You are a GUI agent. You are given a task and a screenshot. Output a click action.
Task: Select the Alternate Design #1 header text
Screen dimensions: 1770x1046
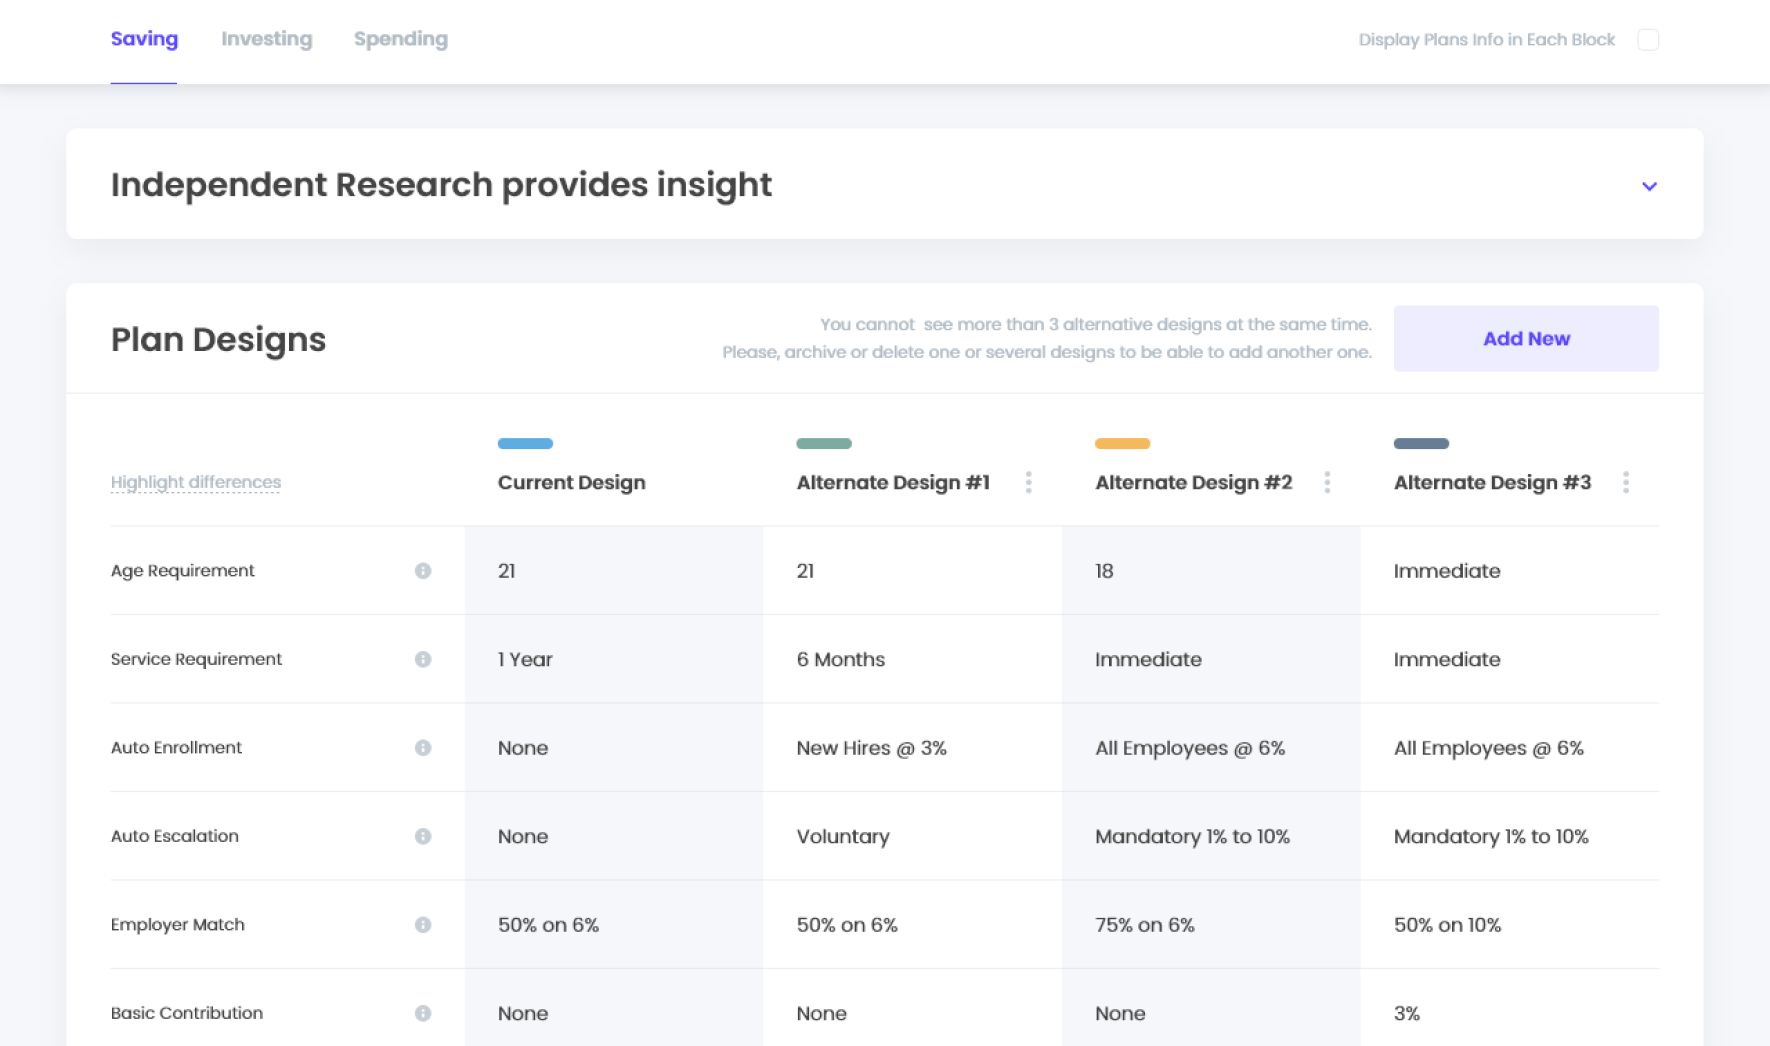coord(893,483)
